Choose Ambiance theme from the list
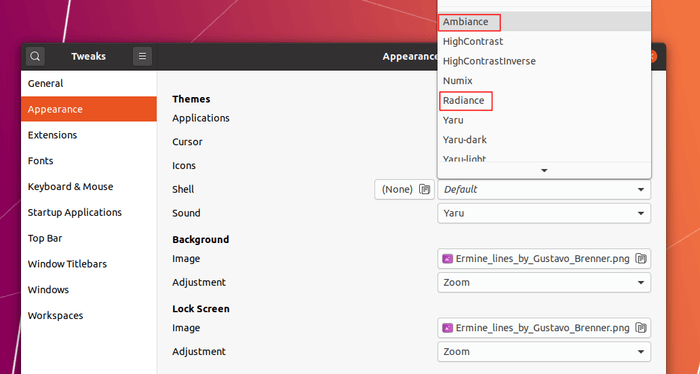Viewport: 700px width, 374px height. [x=544, y=21]
